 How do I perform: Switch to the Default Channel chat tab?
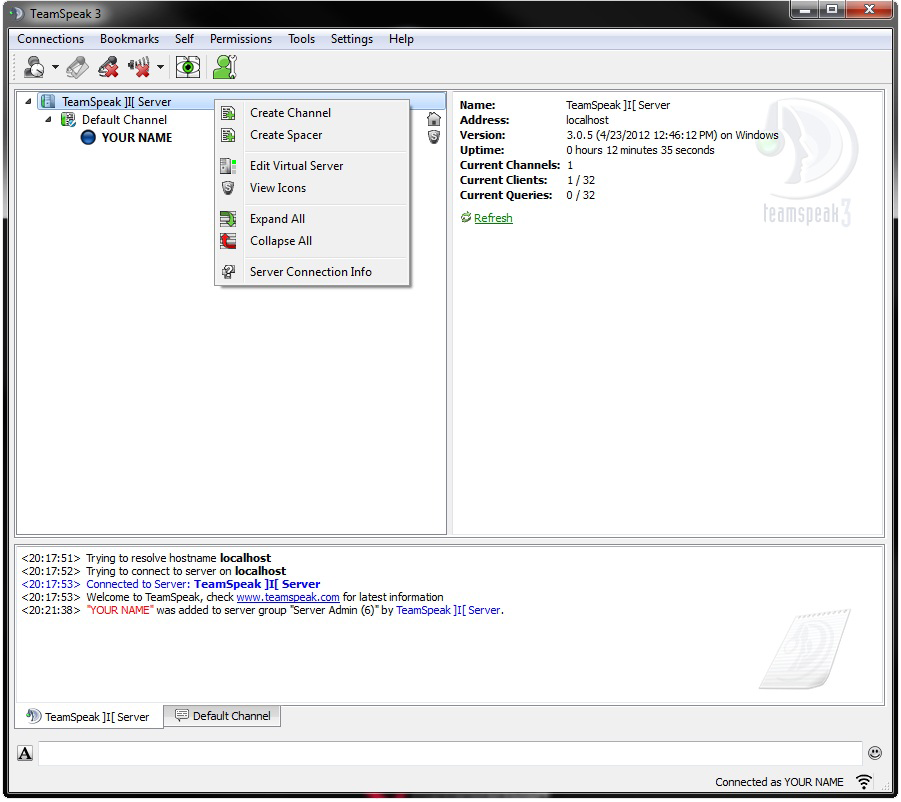point(222,716)
